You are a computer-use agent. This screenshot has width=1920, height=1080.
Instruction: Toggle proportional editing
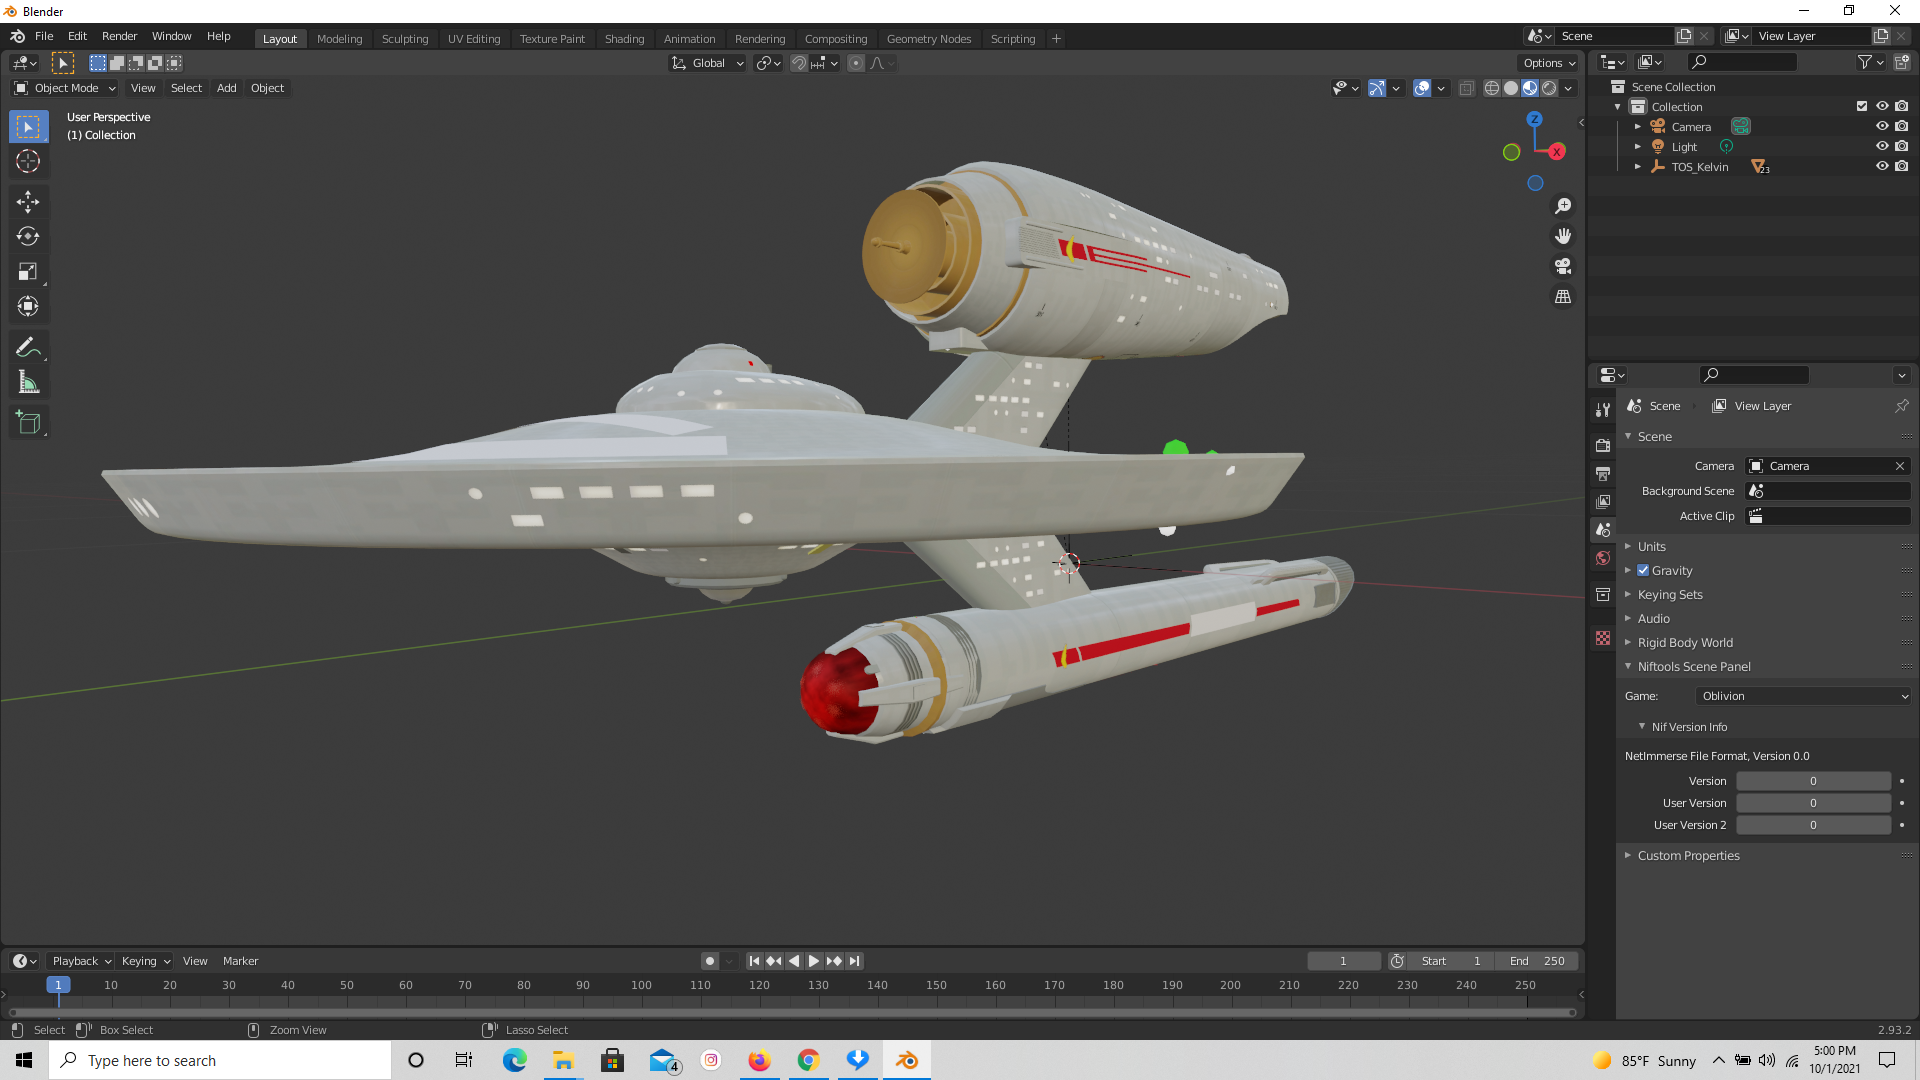pos(856,63)
